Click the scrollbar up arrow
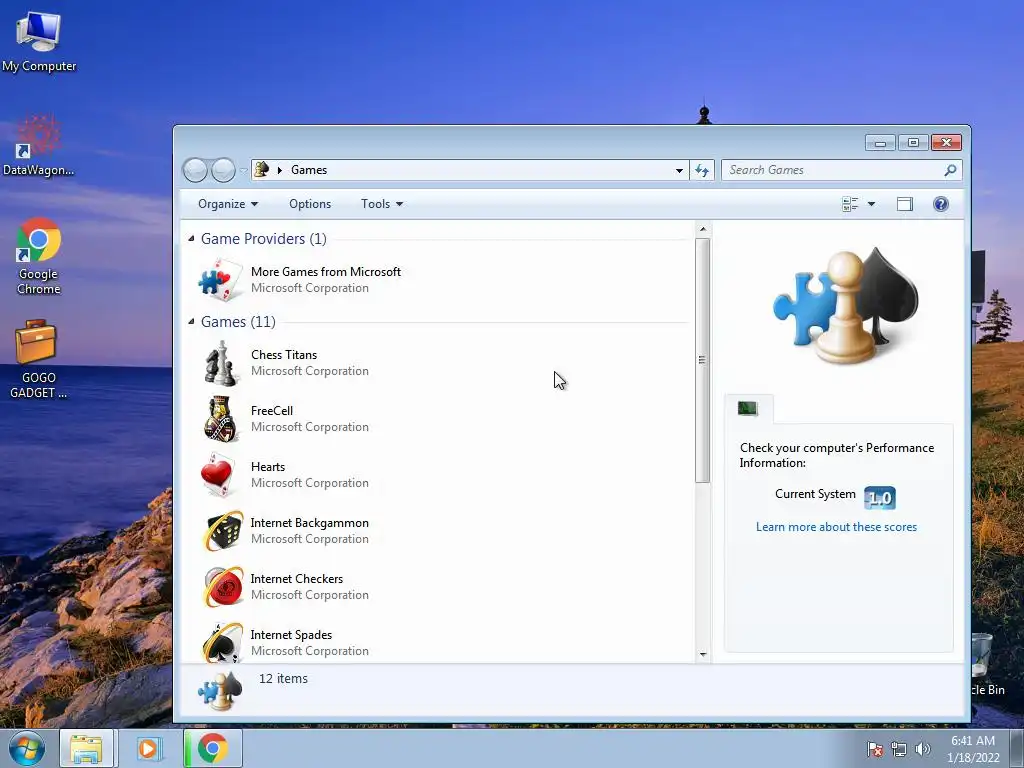Screen dimensions: 1024x768 [x=703, y=229]
